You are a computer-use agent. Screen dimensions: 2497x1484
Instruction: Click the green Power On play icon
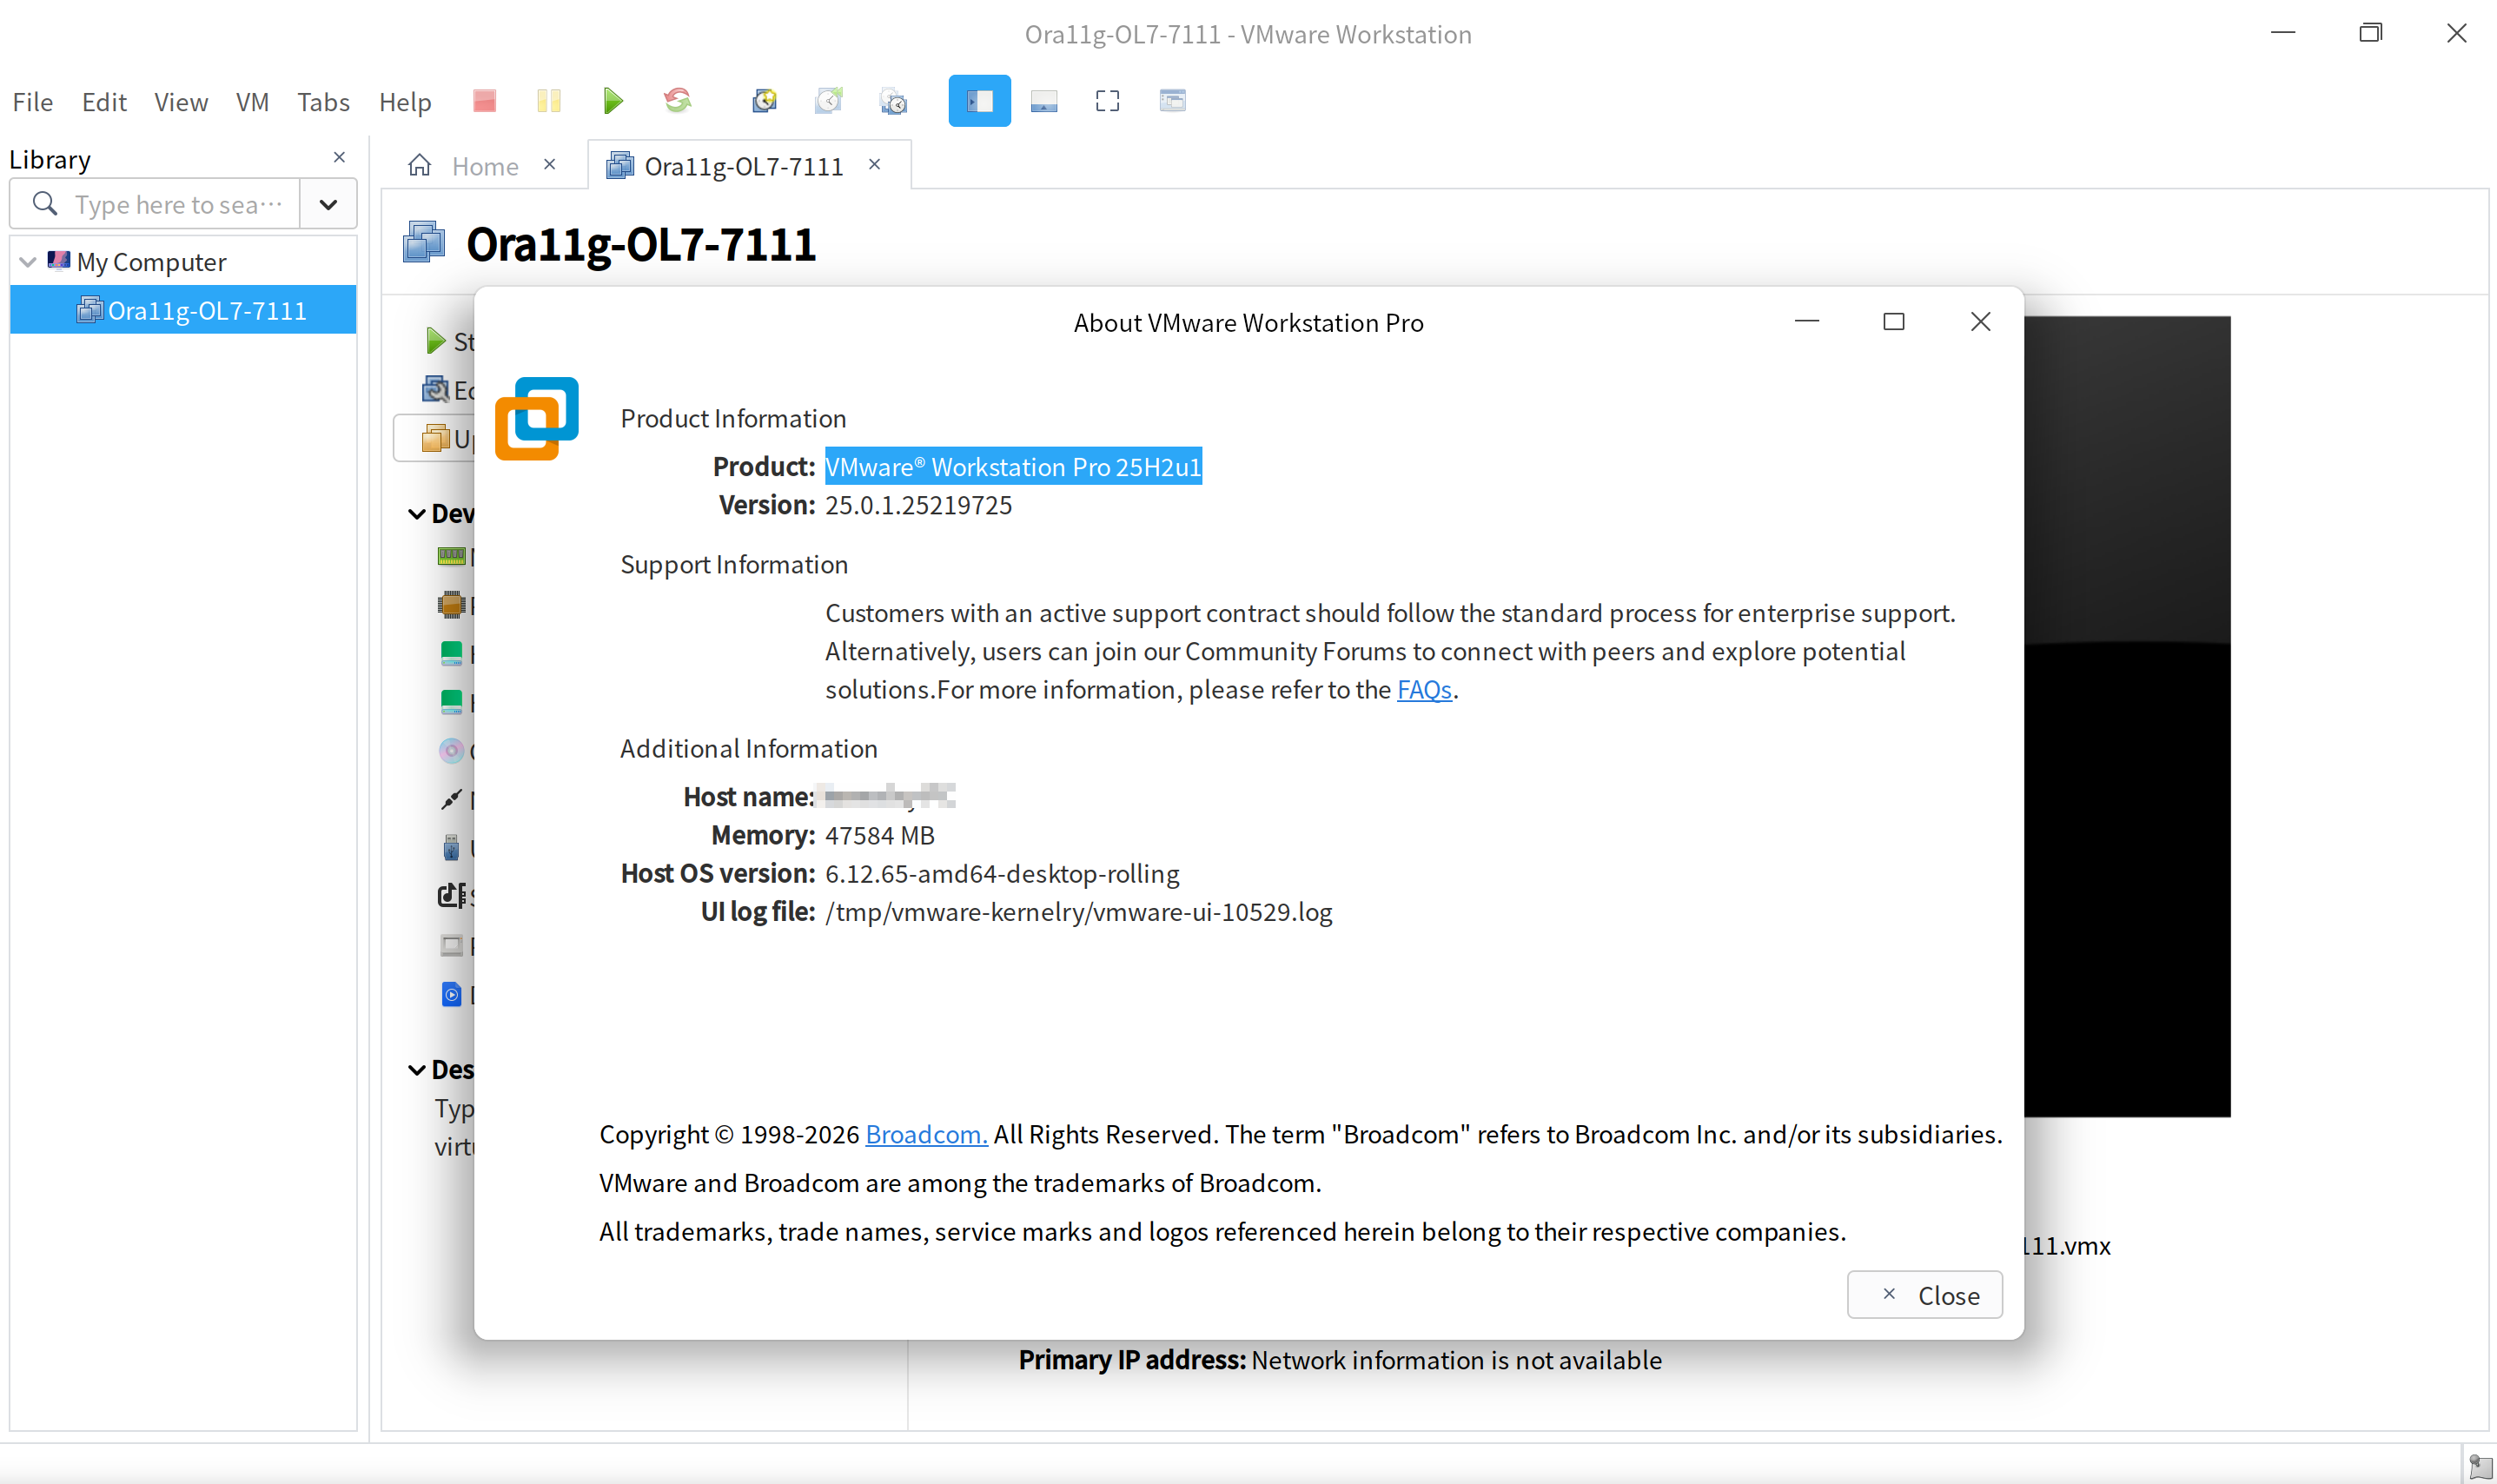pyautogui.click(x=613, y=101)
